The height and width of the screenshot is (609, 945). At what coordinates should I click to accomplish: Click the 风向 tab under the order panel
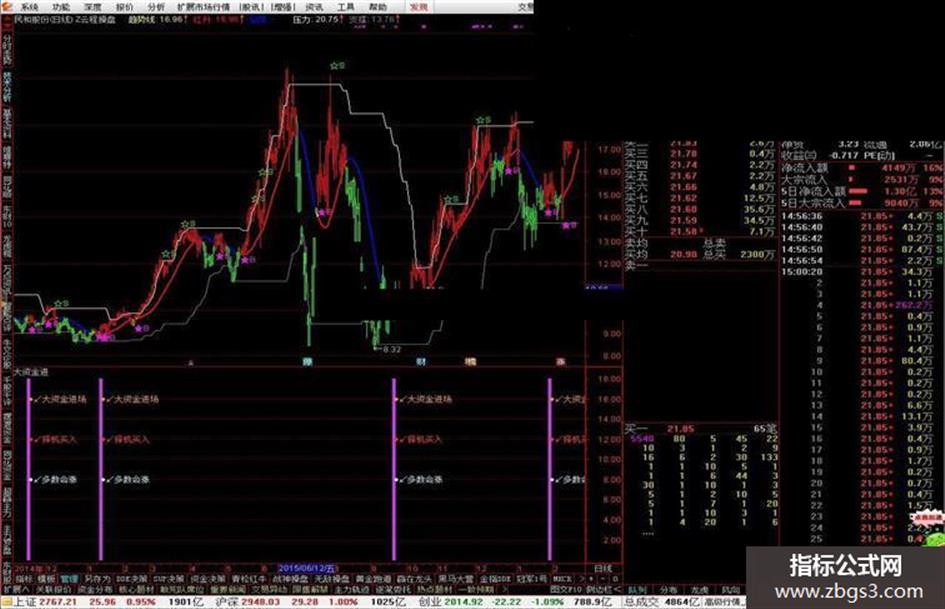click(730, 590)
